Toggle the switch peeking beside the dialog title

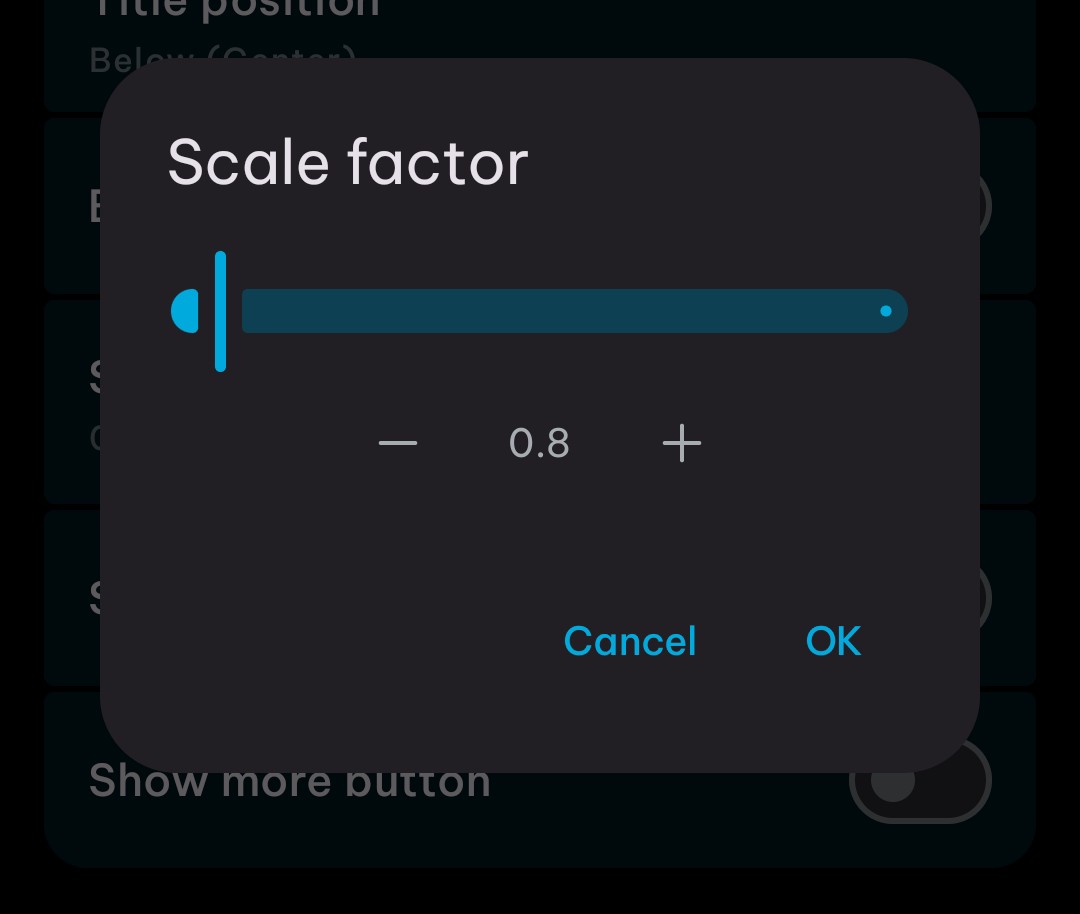(986, 205)
